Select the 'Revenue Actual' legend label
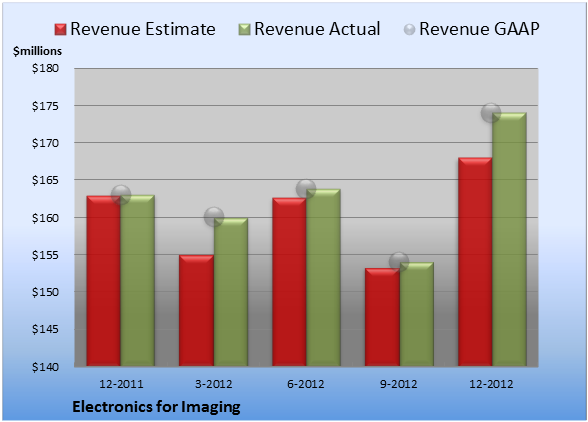Screen dimensions: 588x422 click(317, 29)
